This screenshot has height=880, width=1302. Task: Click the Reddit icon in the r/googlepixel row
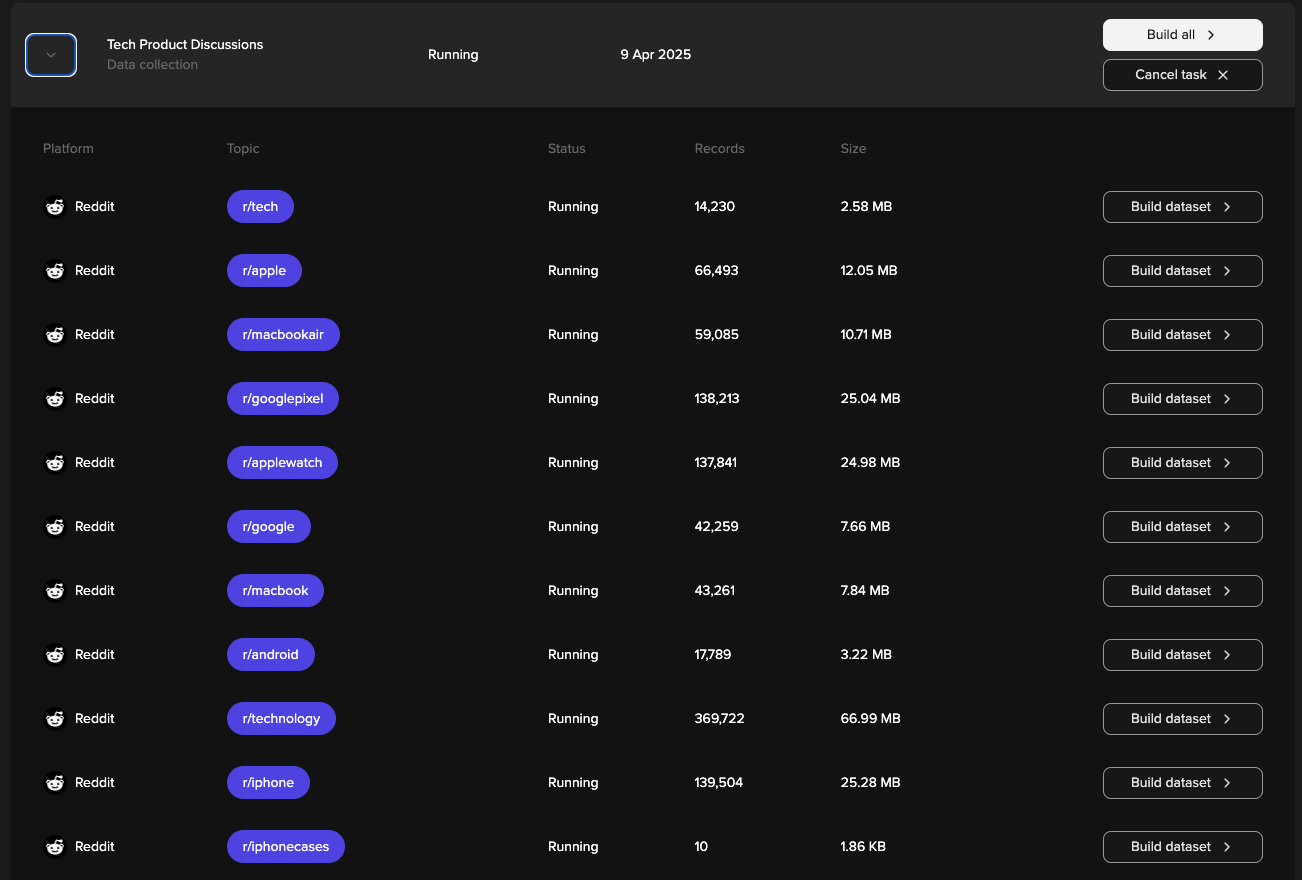55,399
